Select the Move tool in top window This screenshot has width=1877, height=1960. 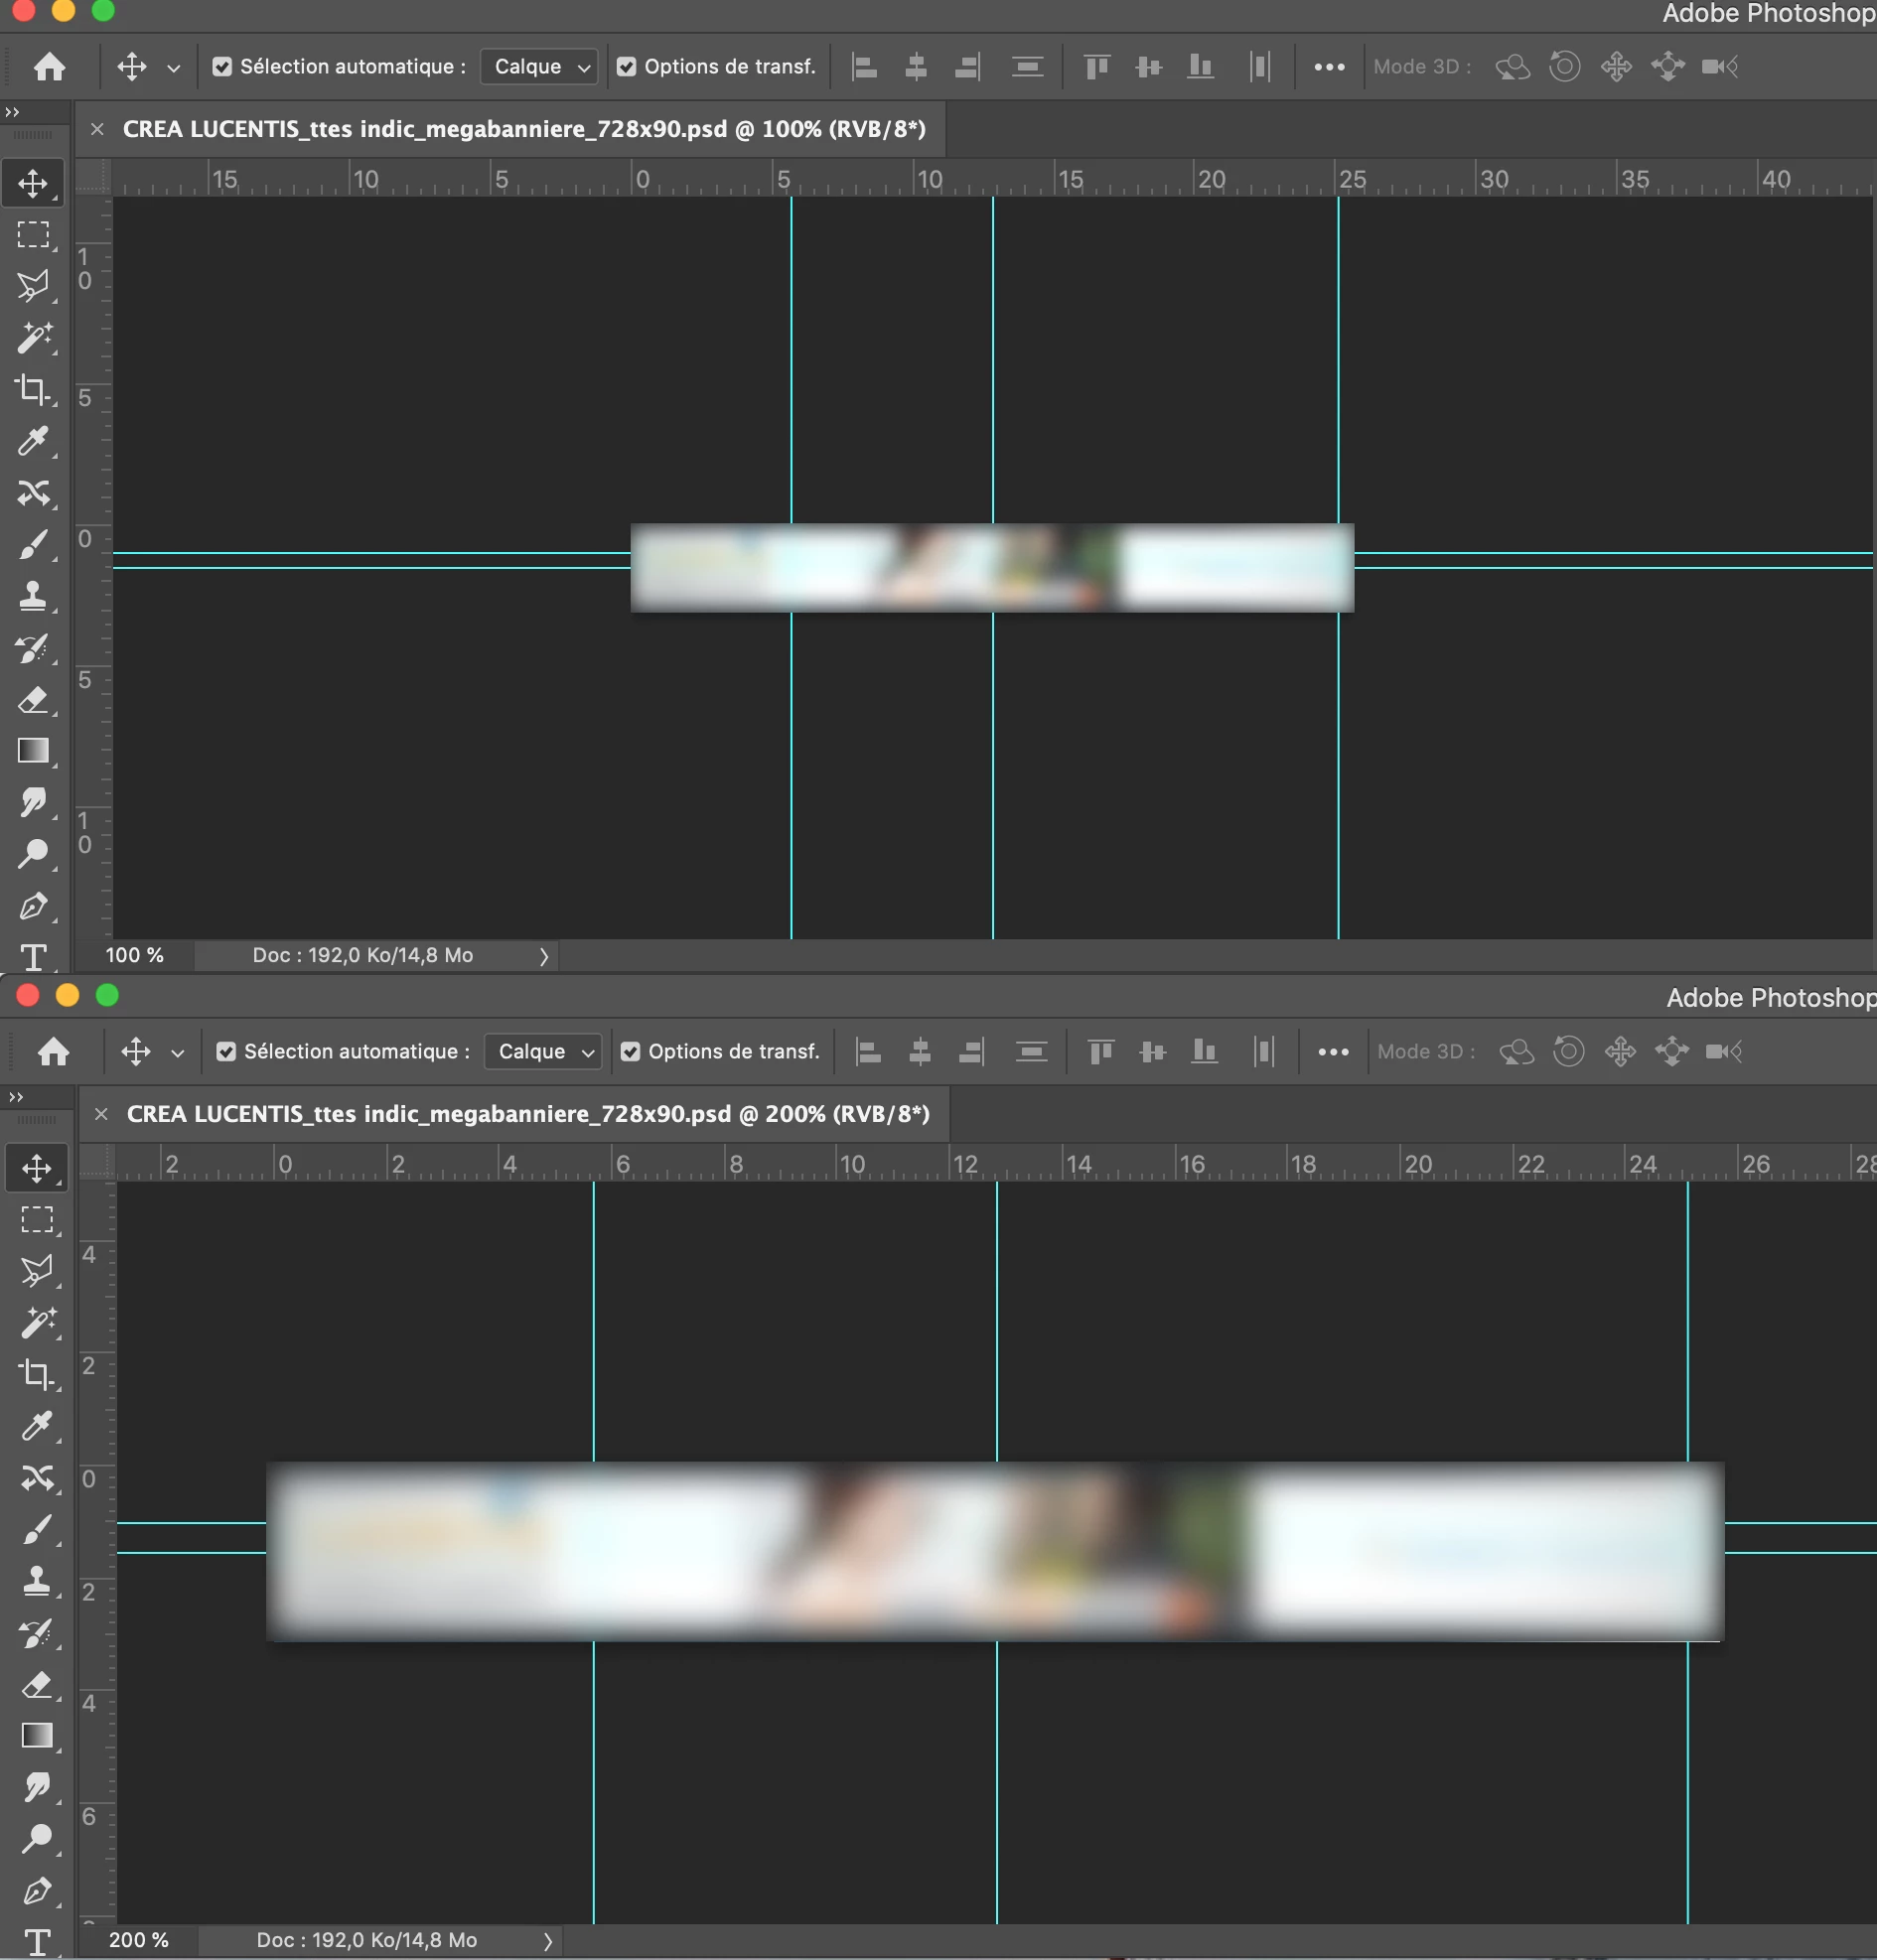click(x=33, y=183)
